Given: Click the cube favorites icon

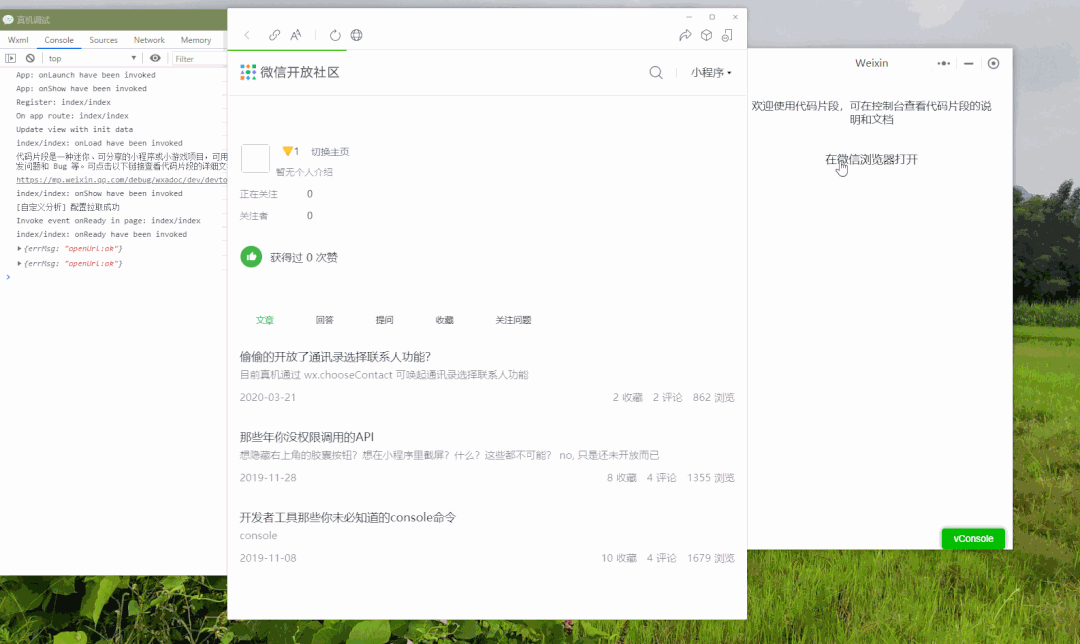Looking at the screenshot, I should [x=706, y=35].
